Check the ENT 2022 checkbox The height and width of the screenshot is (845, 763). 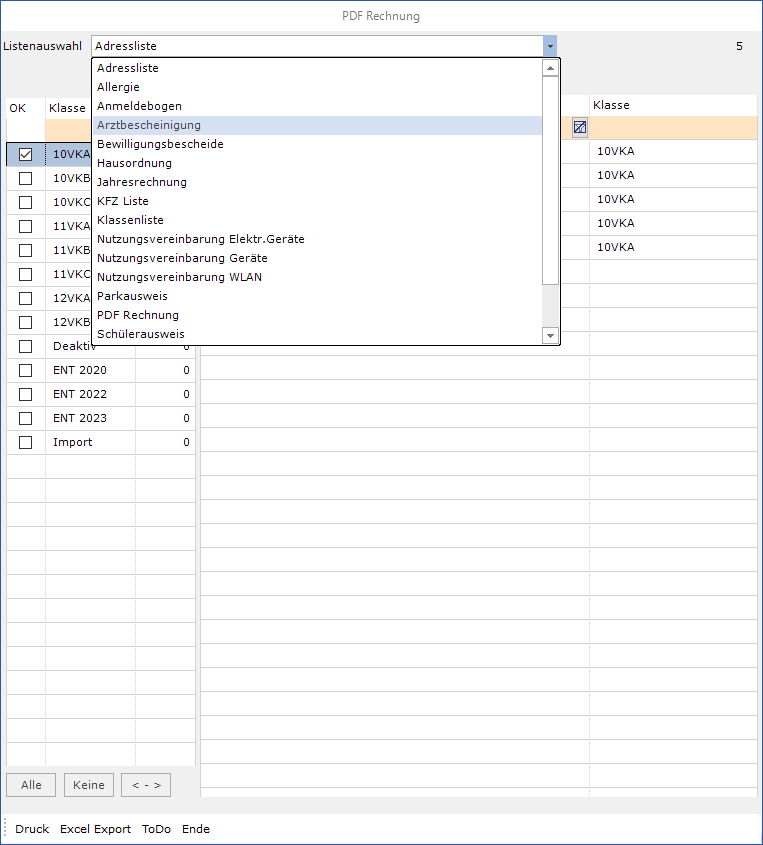pyautogui.click(x=25, y=394)
